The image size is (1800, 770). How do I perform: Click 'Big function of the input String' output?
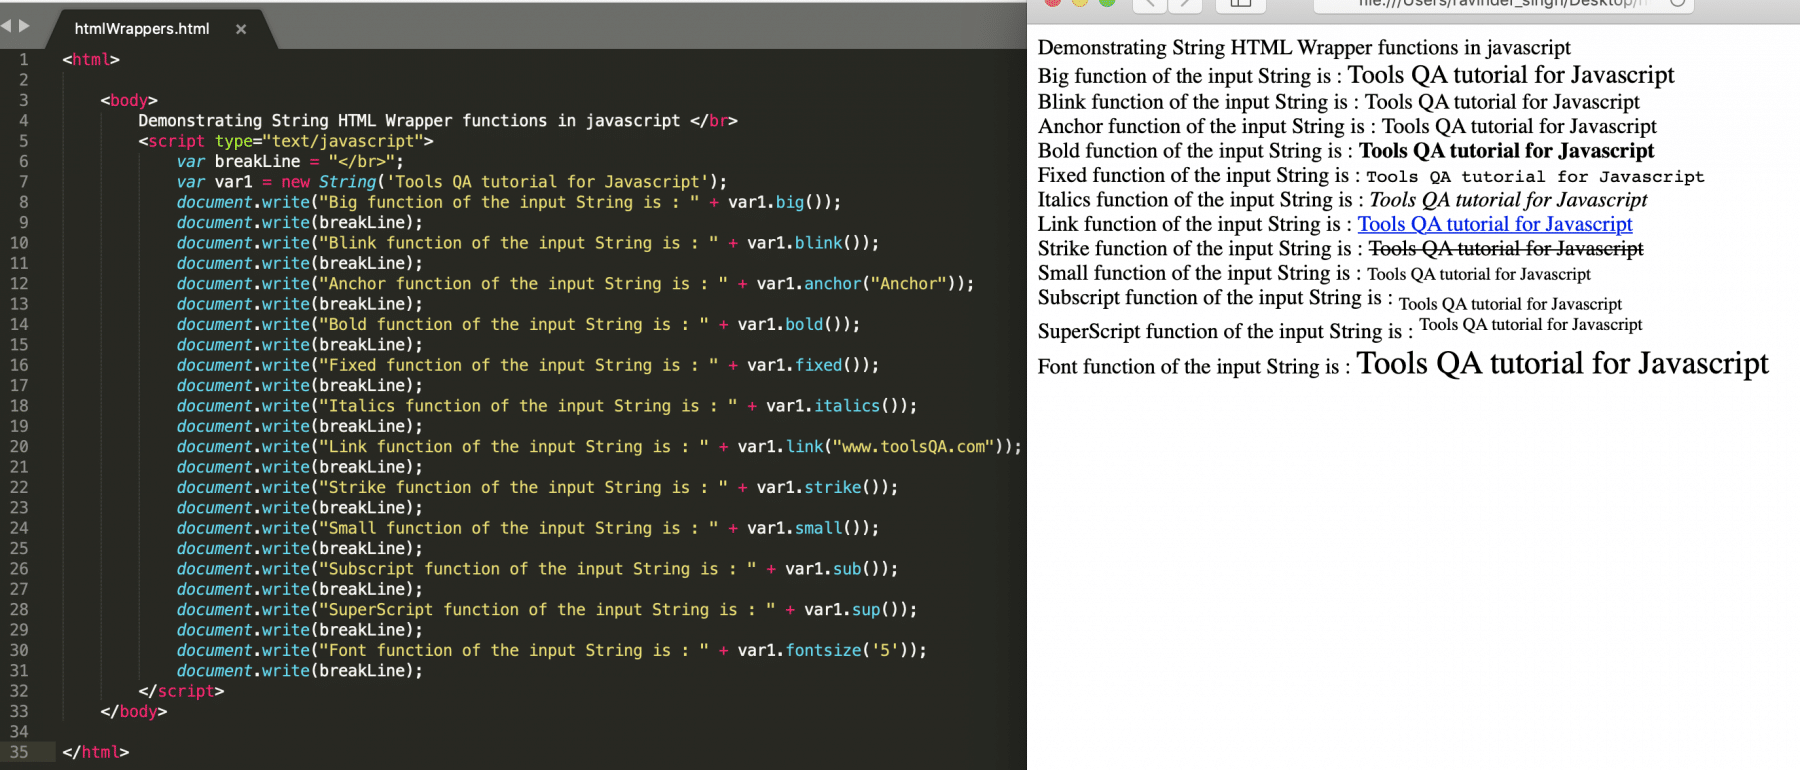[x=1356, y=75]
